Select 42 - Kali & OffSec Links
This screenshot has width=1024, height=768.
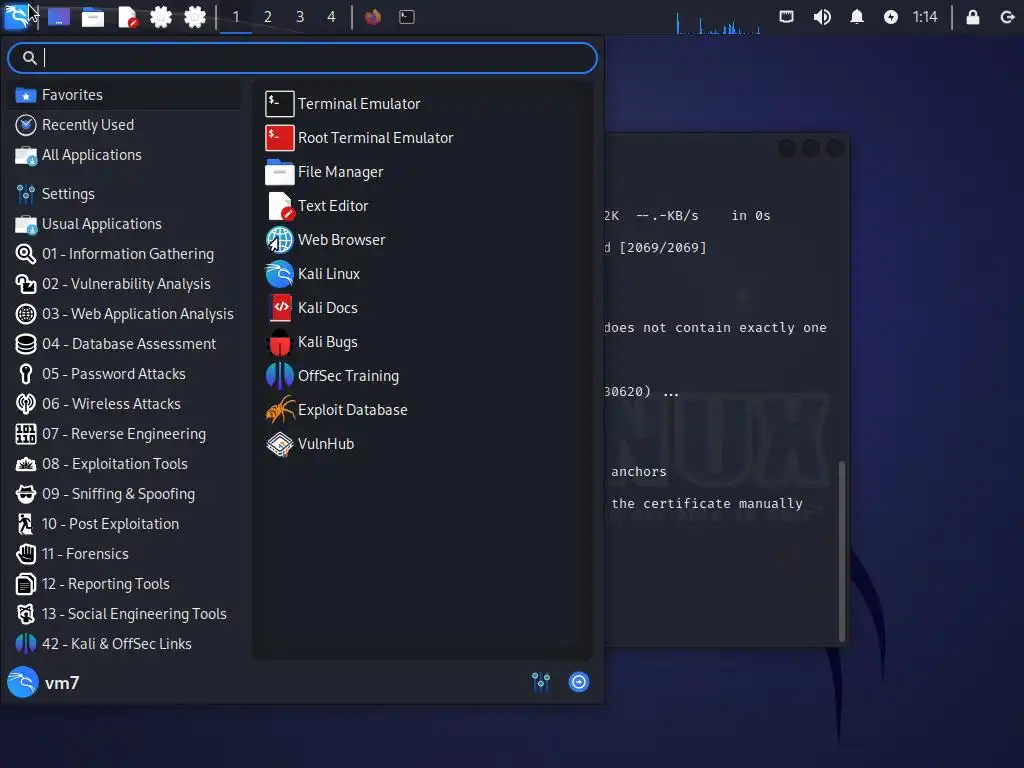pos(125,645)
